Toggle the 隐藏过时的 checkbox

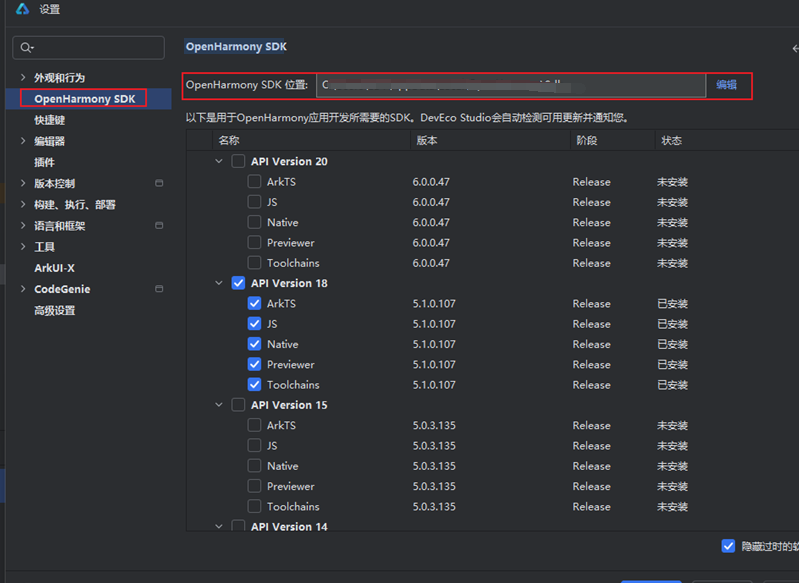point(728,546)
